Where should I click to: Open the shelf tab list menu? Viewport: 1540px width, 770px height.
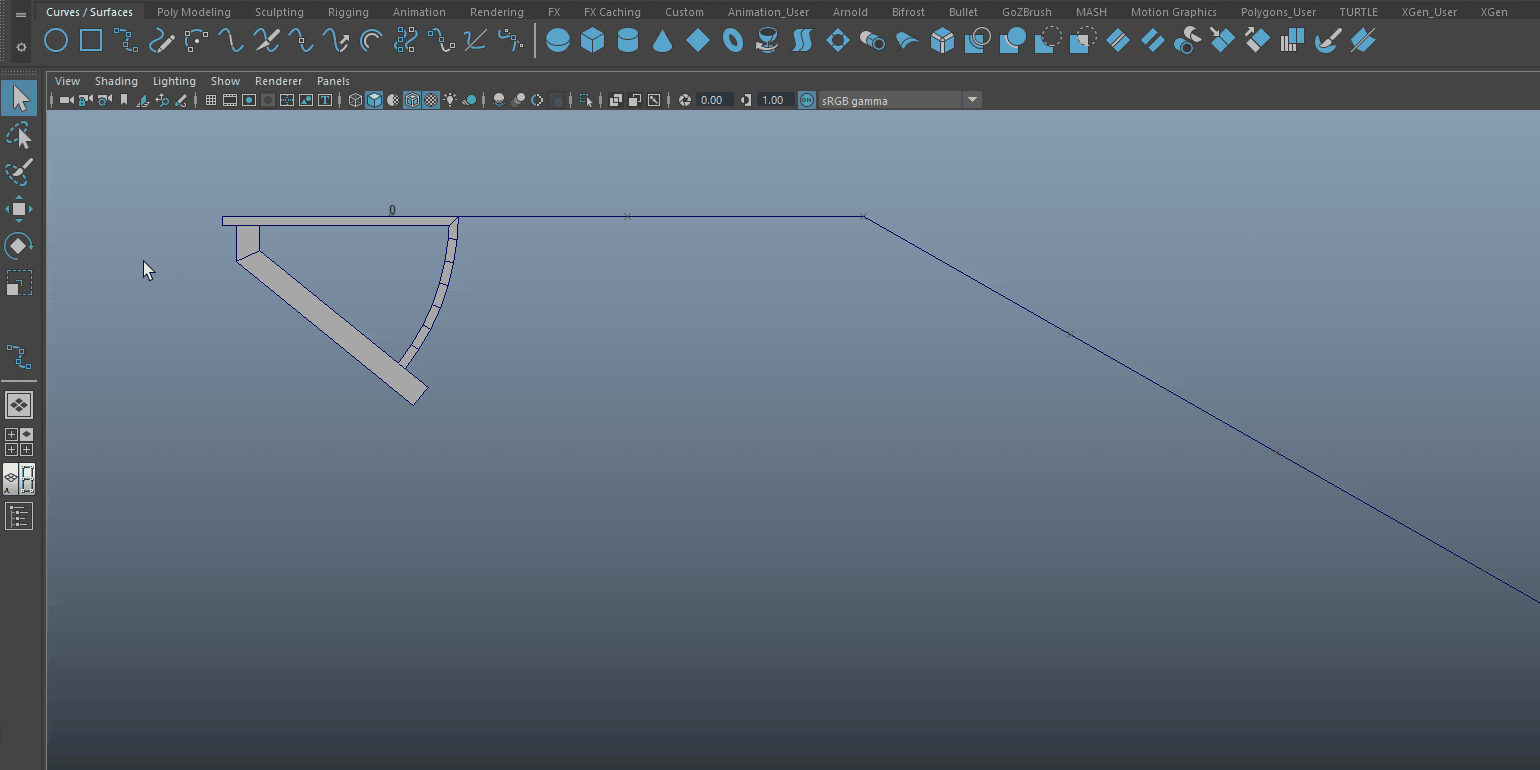[21, 15]
